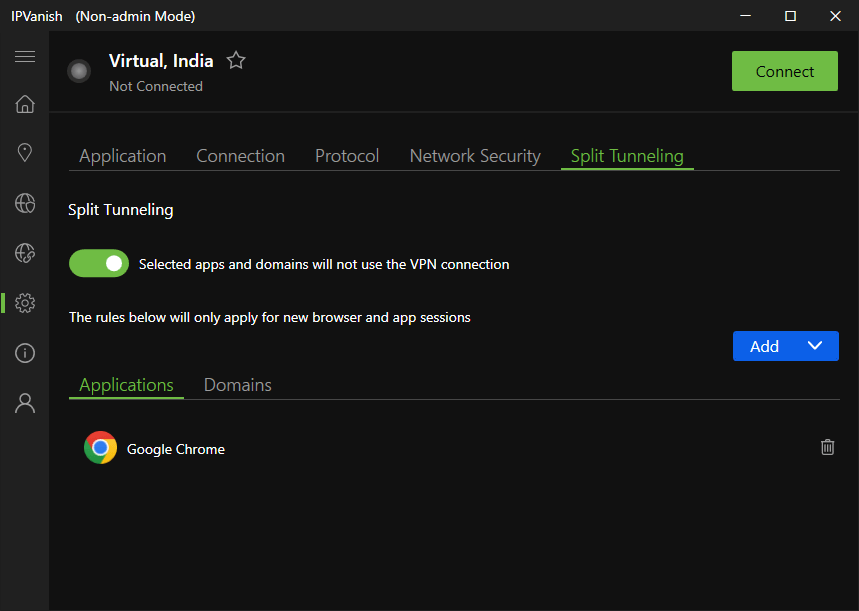Open the Protocol settings tab
The width and height of the screenshot is (859, 611).
click(347, 156)
